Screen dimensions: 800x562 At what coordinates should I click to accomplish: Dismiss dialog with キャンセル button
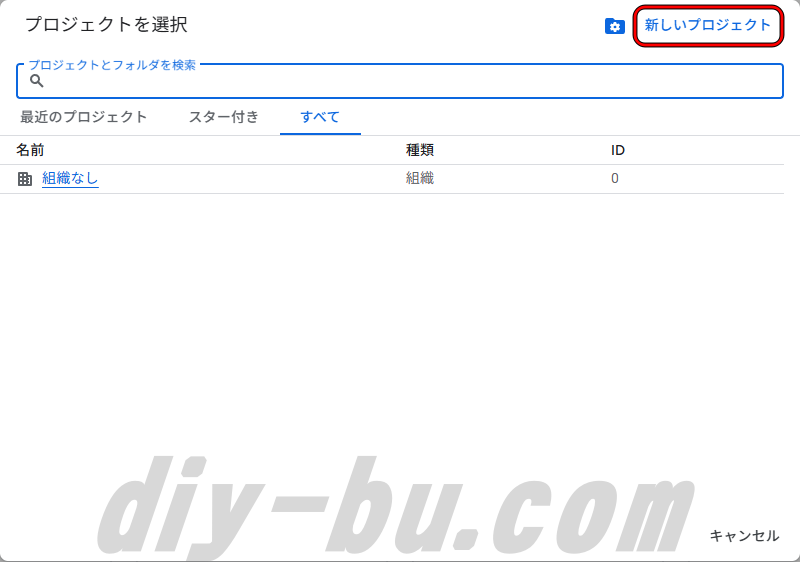(744, 535)
